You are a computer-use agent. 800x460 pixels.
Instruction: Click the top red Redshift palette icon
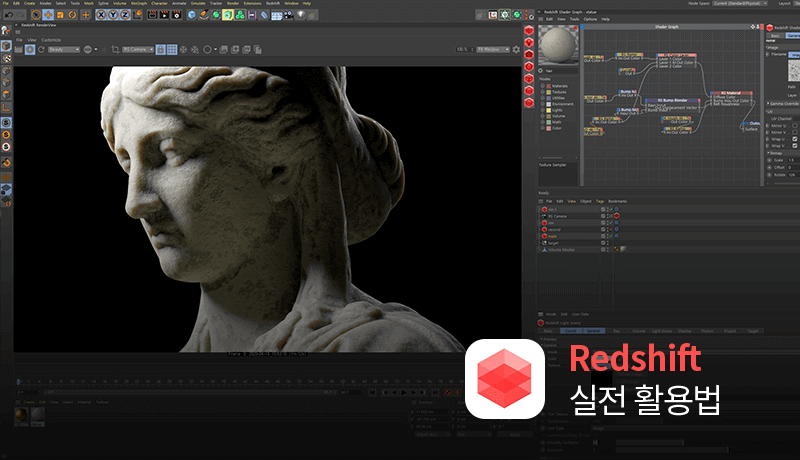529,31
